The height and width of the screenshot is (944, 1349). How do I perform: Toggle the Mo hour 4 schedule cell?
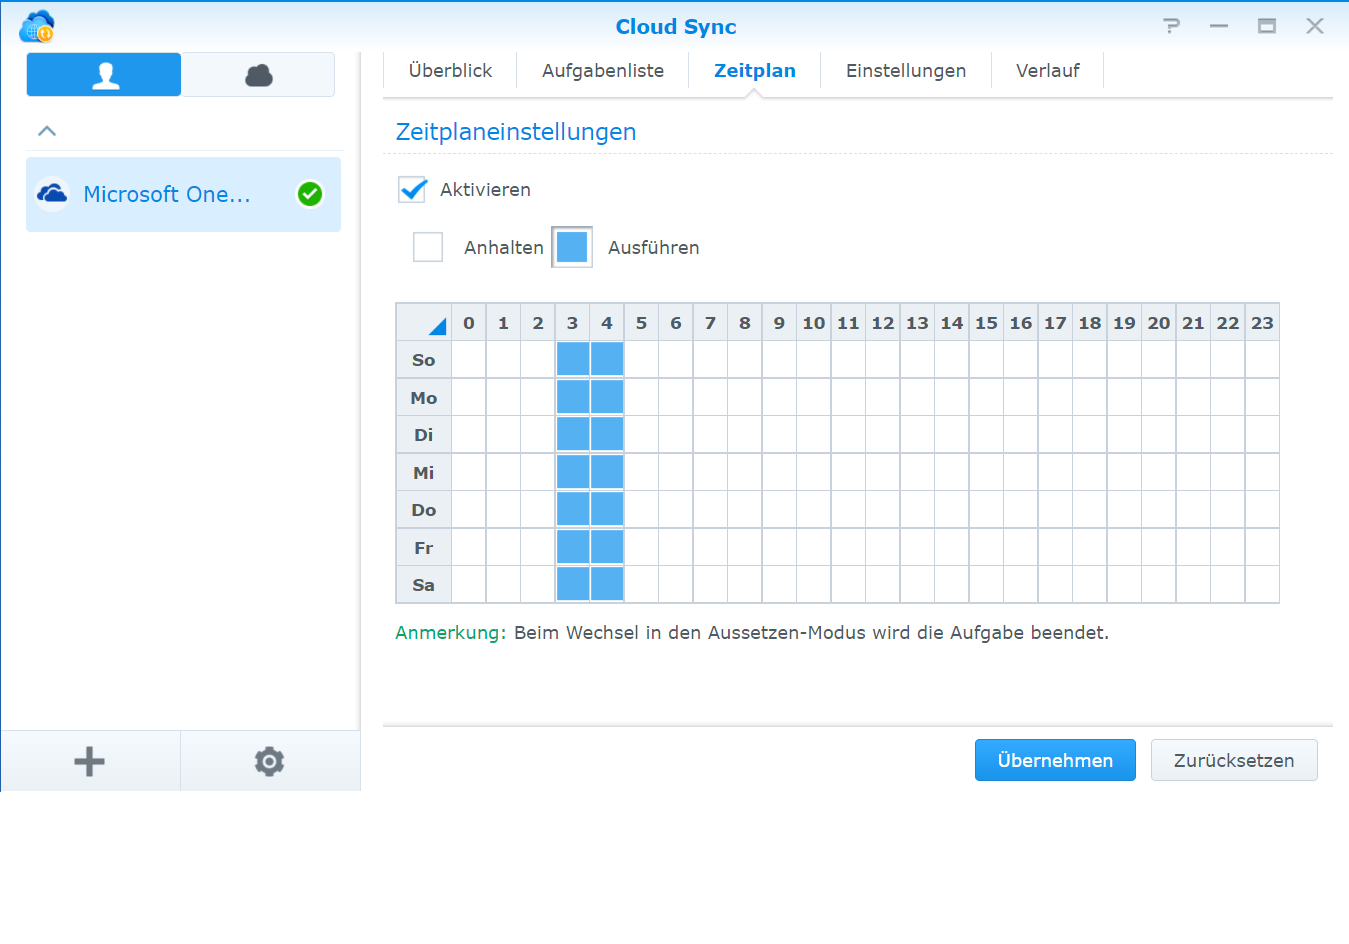click(x=607, y=397)
